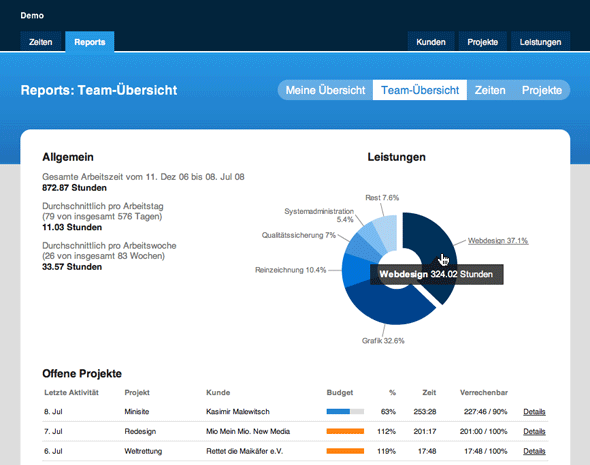This screenshot has height=465, width=590.
Task: Click the Offene Projekte heading
Action: (82, 374)
